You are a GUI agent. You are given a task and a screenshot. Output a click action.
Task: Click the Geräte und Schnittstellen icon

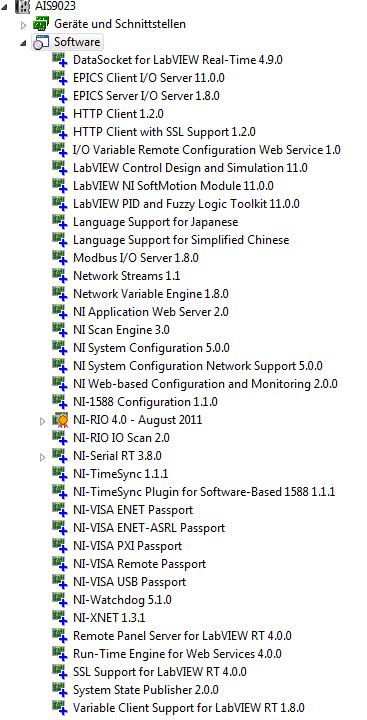tap(41, 24)
